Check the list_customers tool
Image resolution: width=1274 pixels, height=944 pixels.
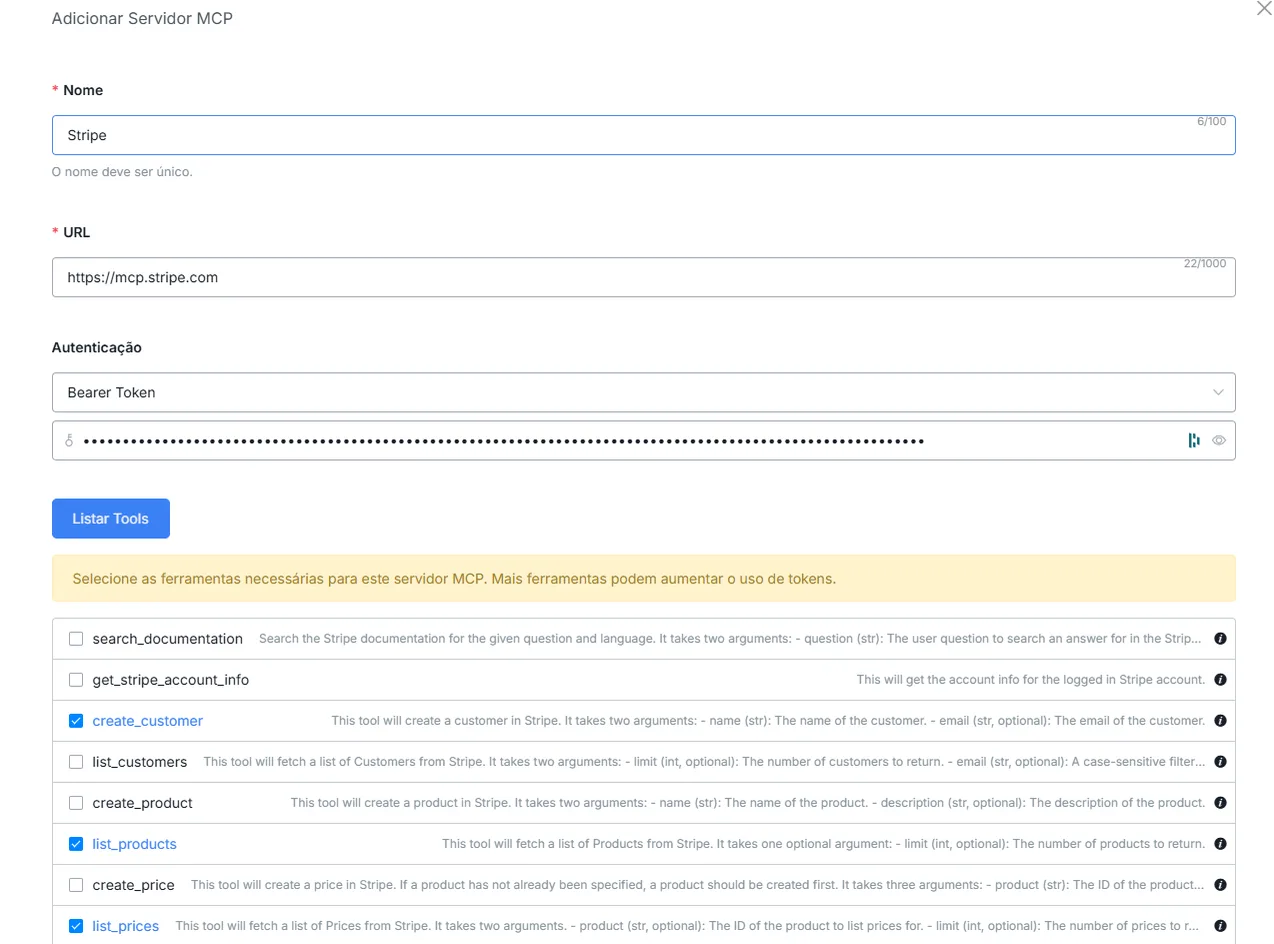pyautogui.click(x=76, y=762)
